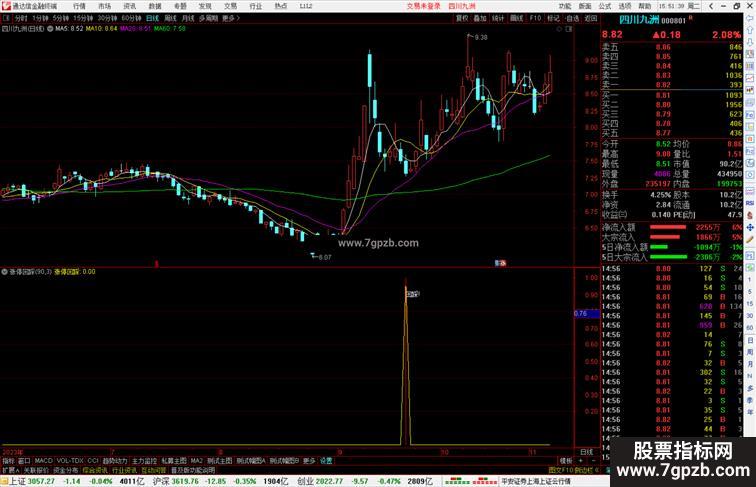
Task: Click the 日 period icon in right sidebar
Action: coord(750,341)
